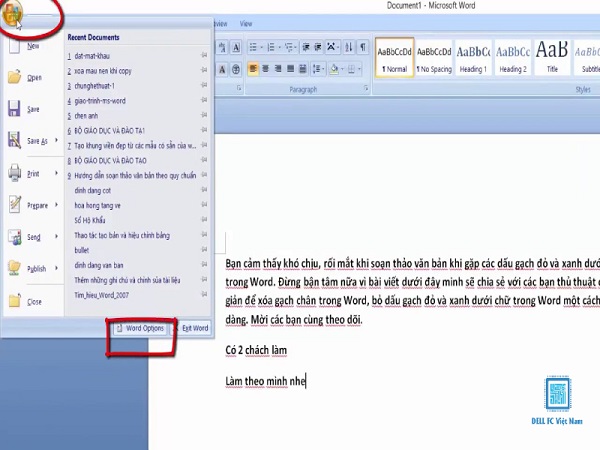The width and height of the screenshot is (600, 450).
Task: Click the sort A-Z icon
Action: click(349, 47)
